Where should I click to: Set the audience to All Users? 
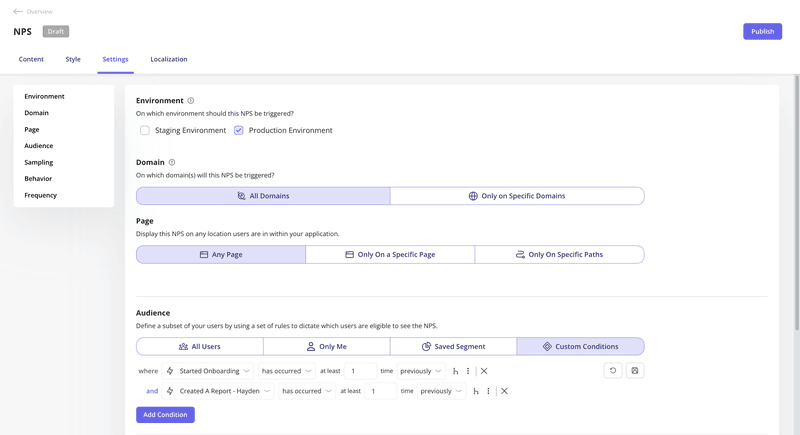coord(199,346)
